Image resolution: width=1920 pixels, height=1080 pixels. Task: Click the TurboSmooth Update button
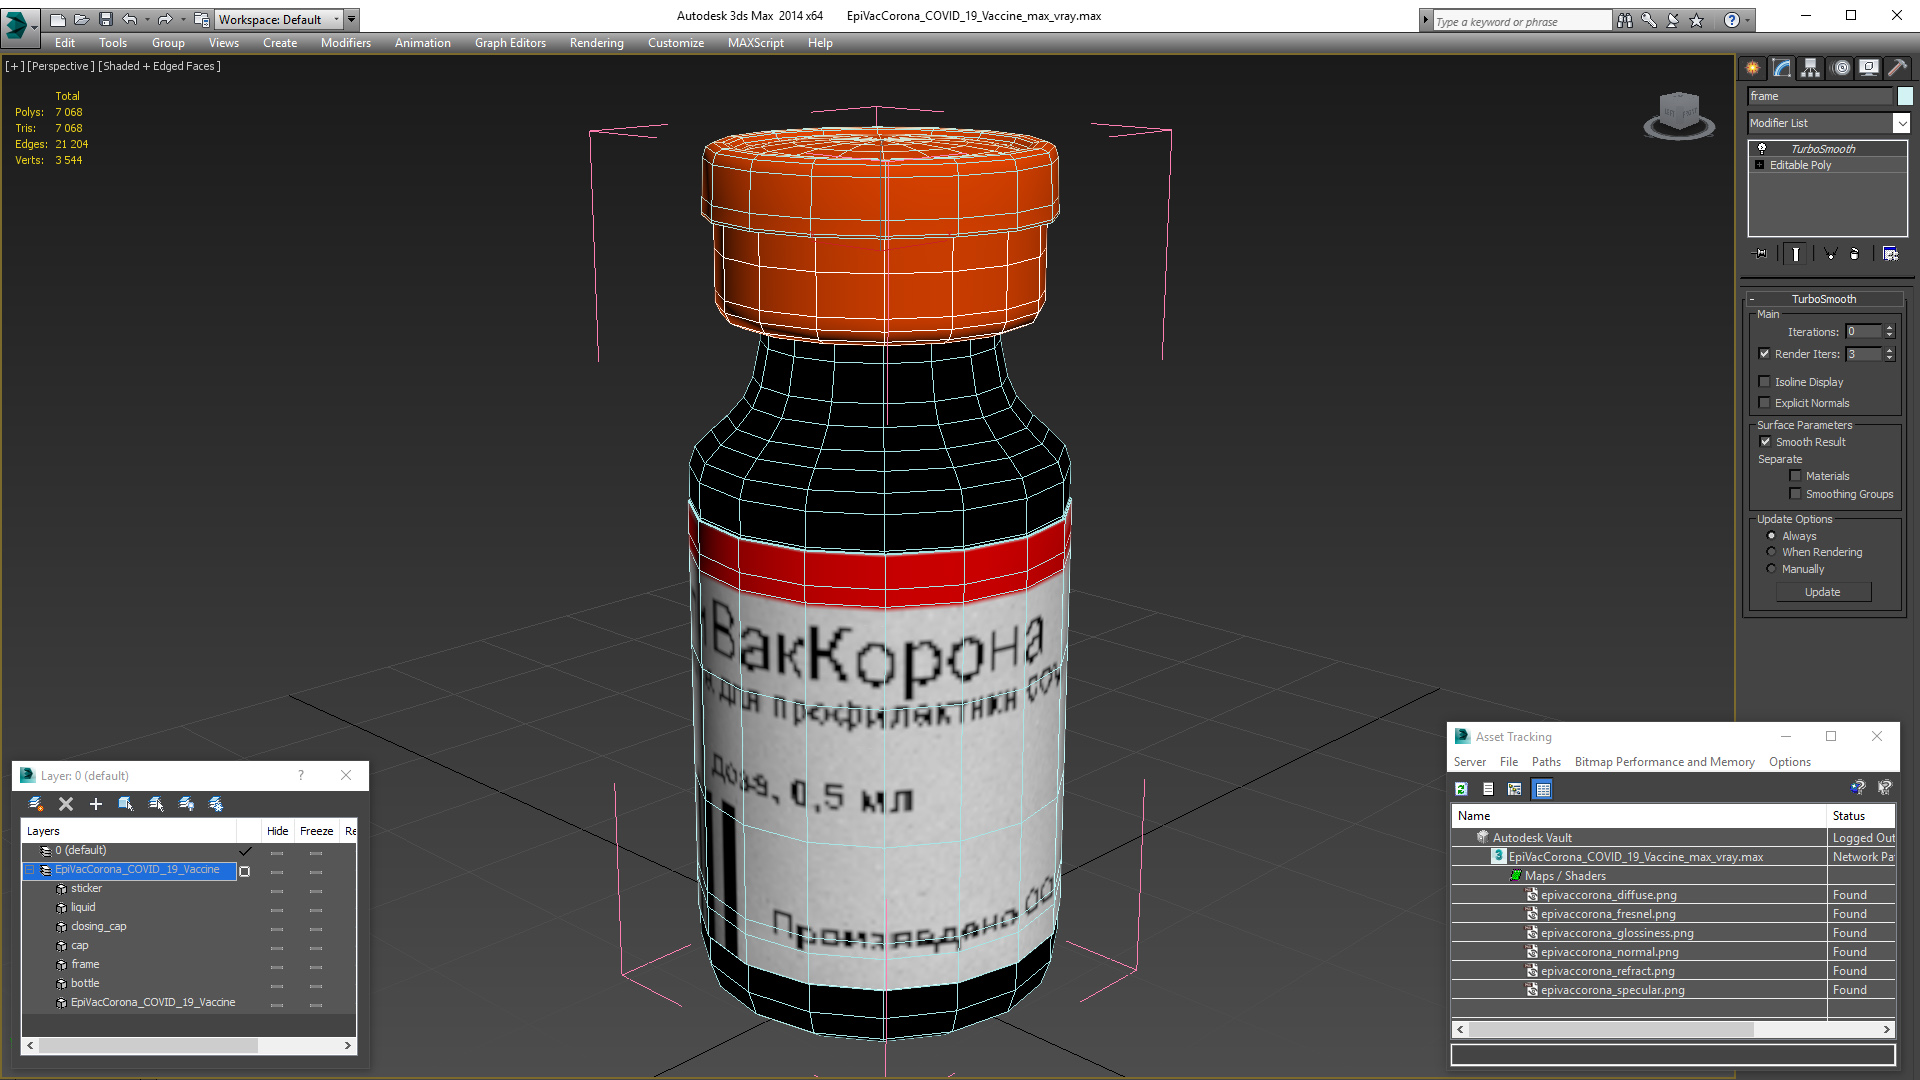pyautogui.click(x=1823, y=592)
